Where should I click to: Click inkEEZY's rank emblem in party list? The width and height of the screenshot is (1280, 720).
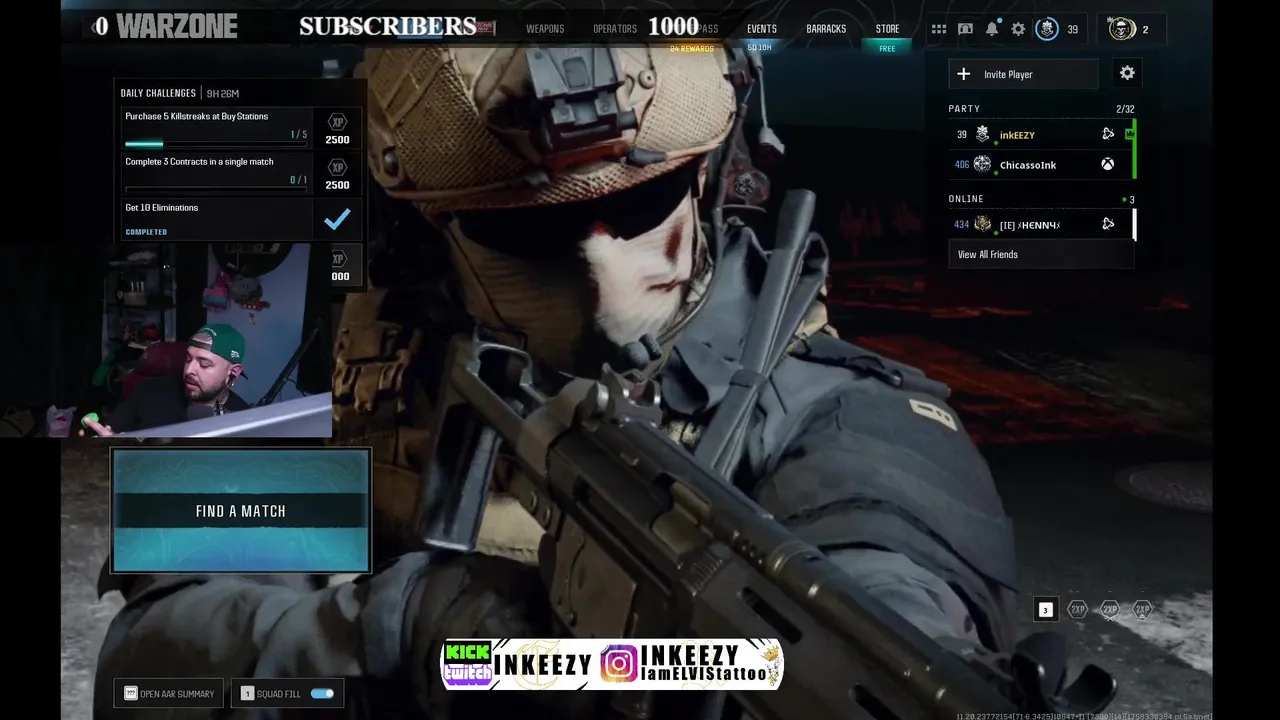pyautogui.click(x=982, y=134)
